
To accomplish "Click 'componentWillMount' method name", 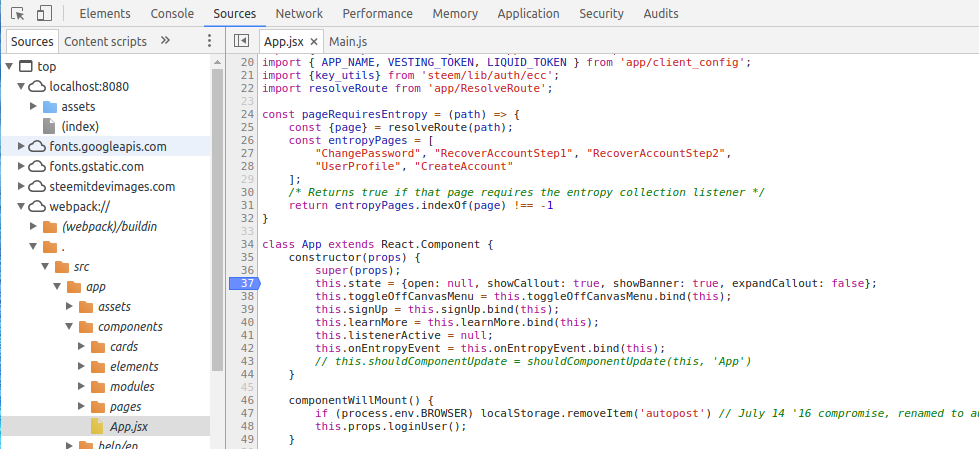I will point(348,400).
